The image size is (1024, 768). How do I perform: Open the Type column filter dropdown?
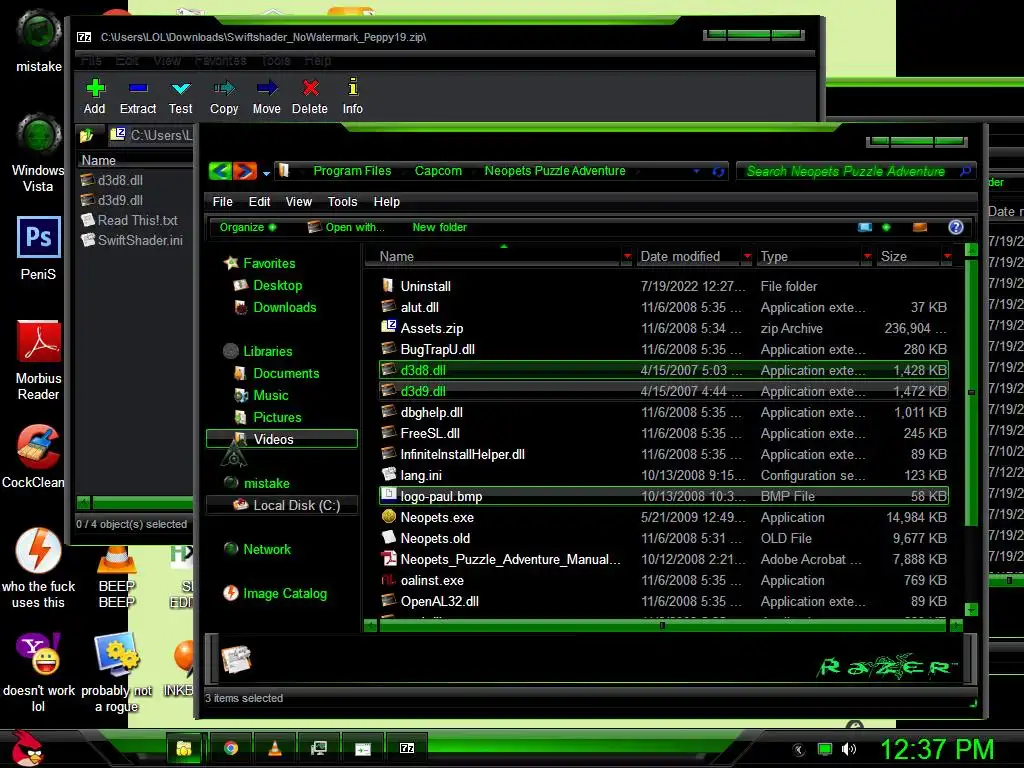point(867,257)
